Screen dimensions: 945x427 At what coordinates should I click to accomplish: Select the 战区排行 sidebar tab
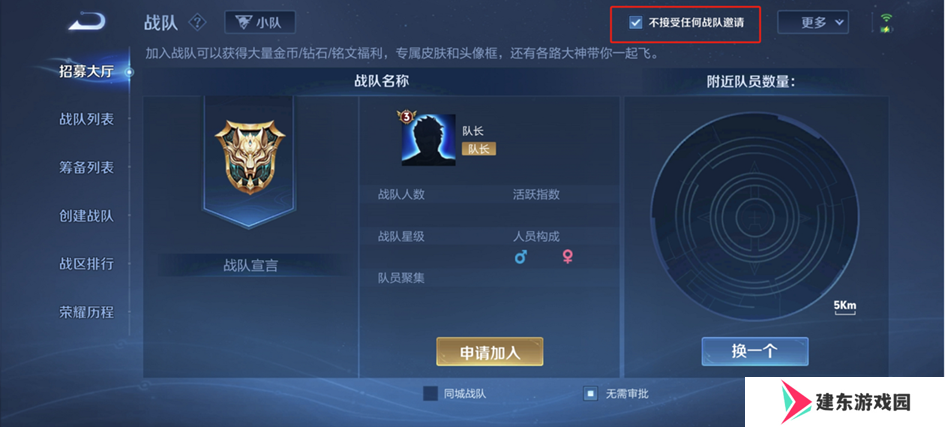86,264
